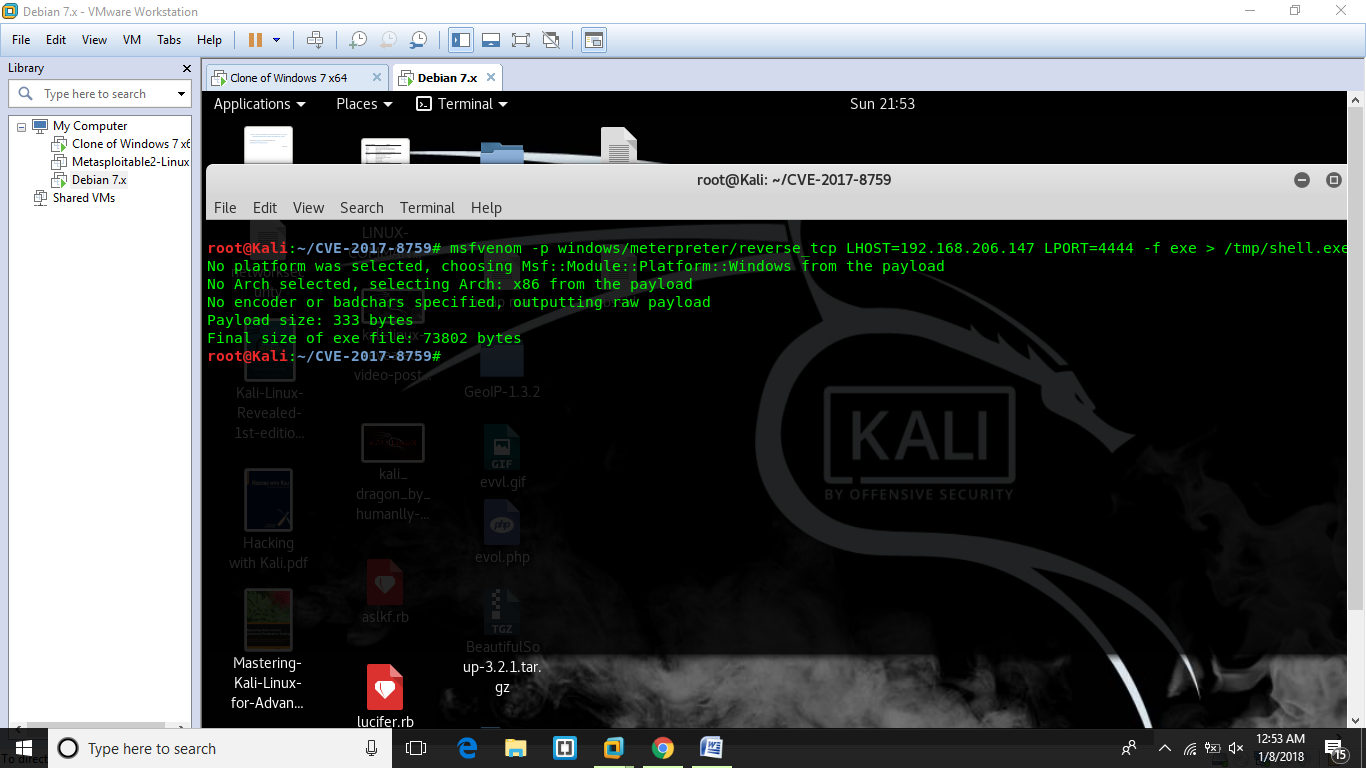
Task: Select Shared VMs in the library
Action: 75,198
